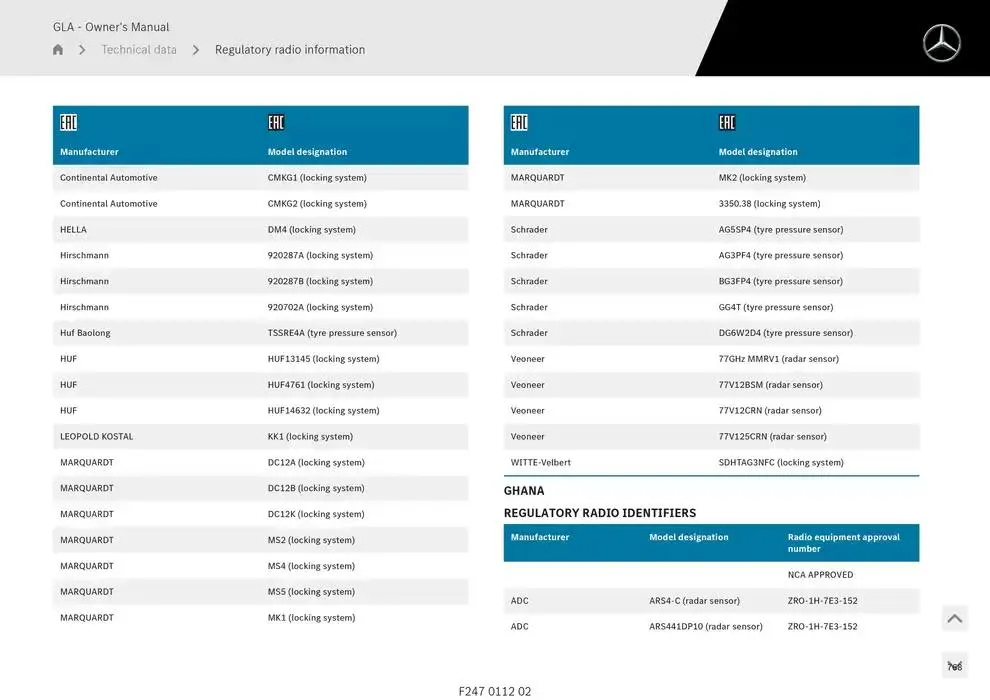Click the GHANA section heading

click(524, 491)
